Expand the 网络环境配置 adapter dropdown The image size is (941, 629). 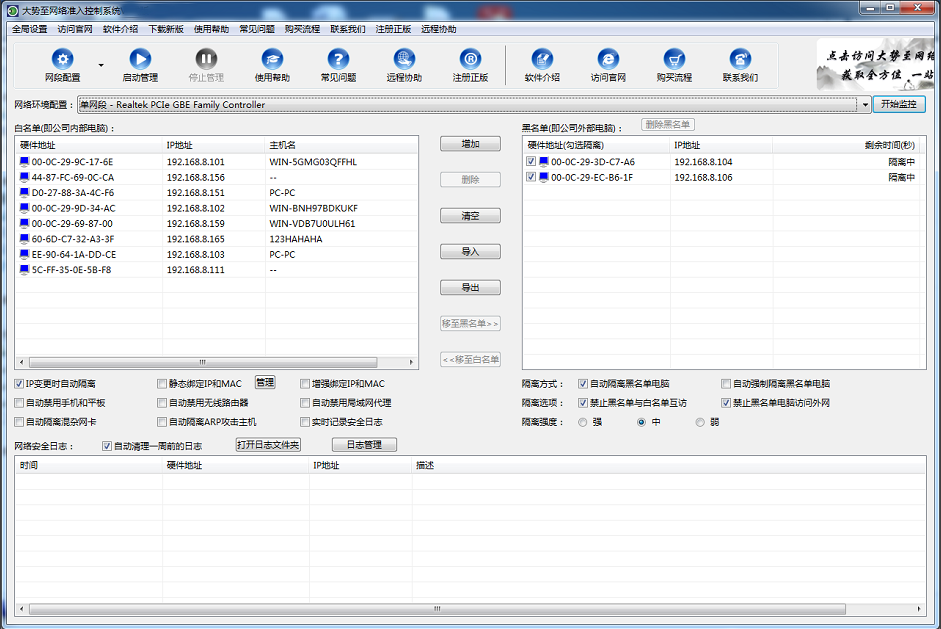[865, 104]
